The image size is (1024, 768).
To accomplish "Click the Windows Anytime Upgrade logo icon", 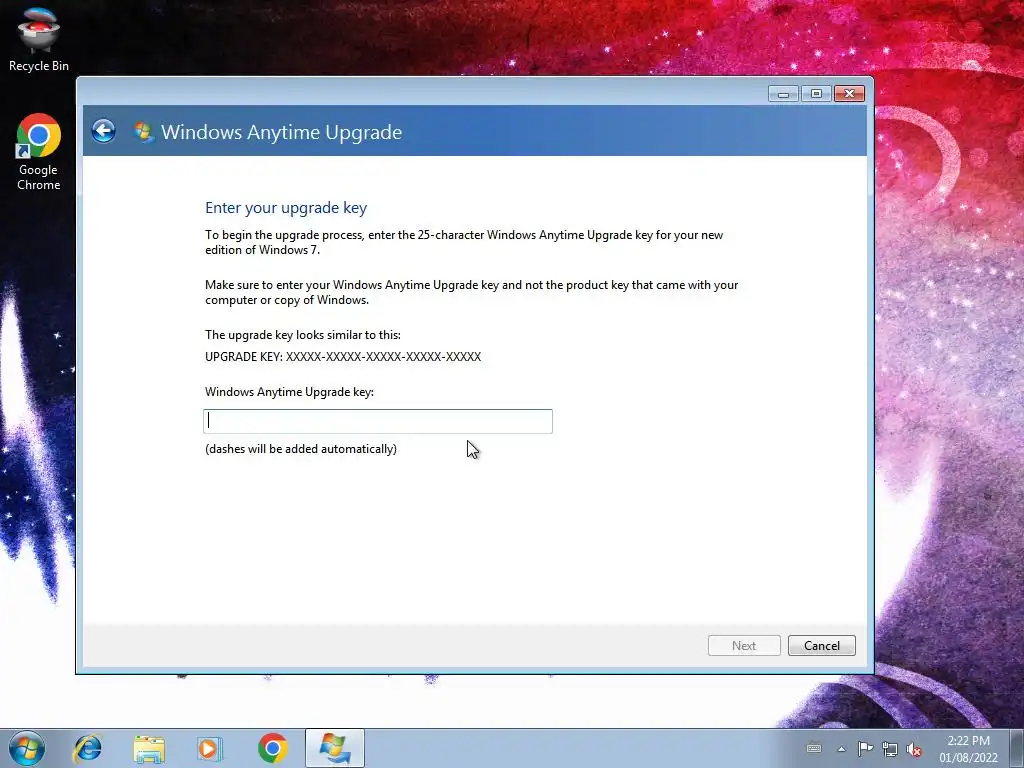I will click(143, 132).
